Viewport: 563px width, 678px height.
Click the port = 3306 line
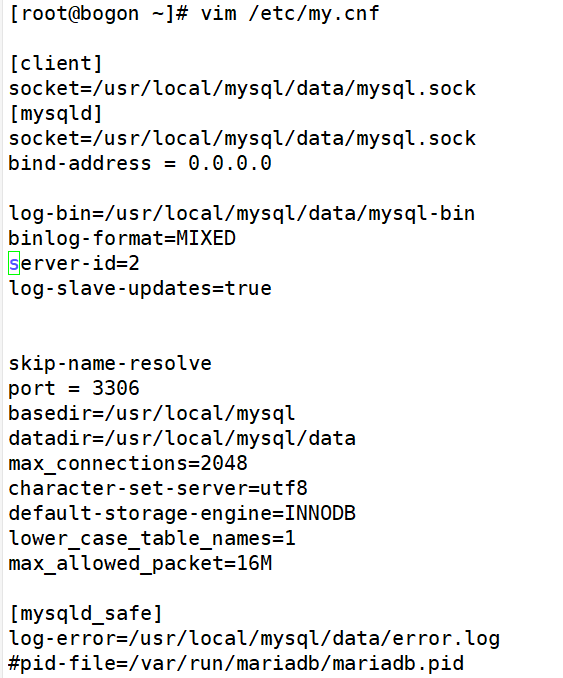pyautogui.click(x=74, y=388)
